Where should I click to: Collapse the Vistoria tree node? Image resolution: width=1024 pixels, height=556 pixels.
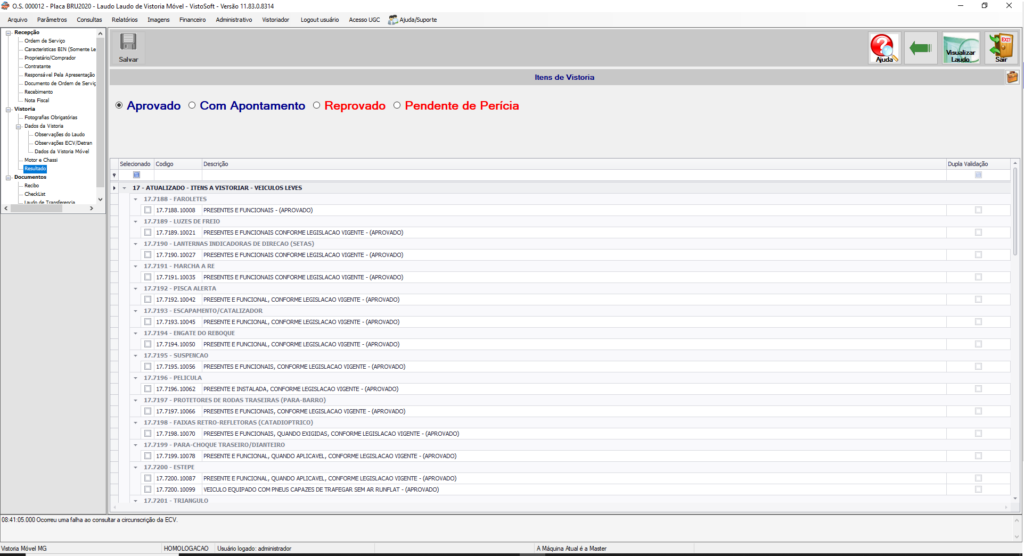(8, 108)
